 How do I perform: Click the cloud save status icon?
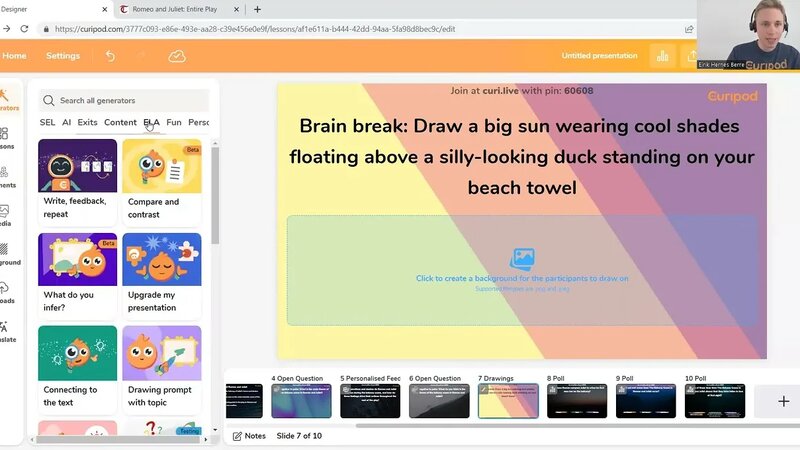click(177, 56)
